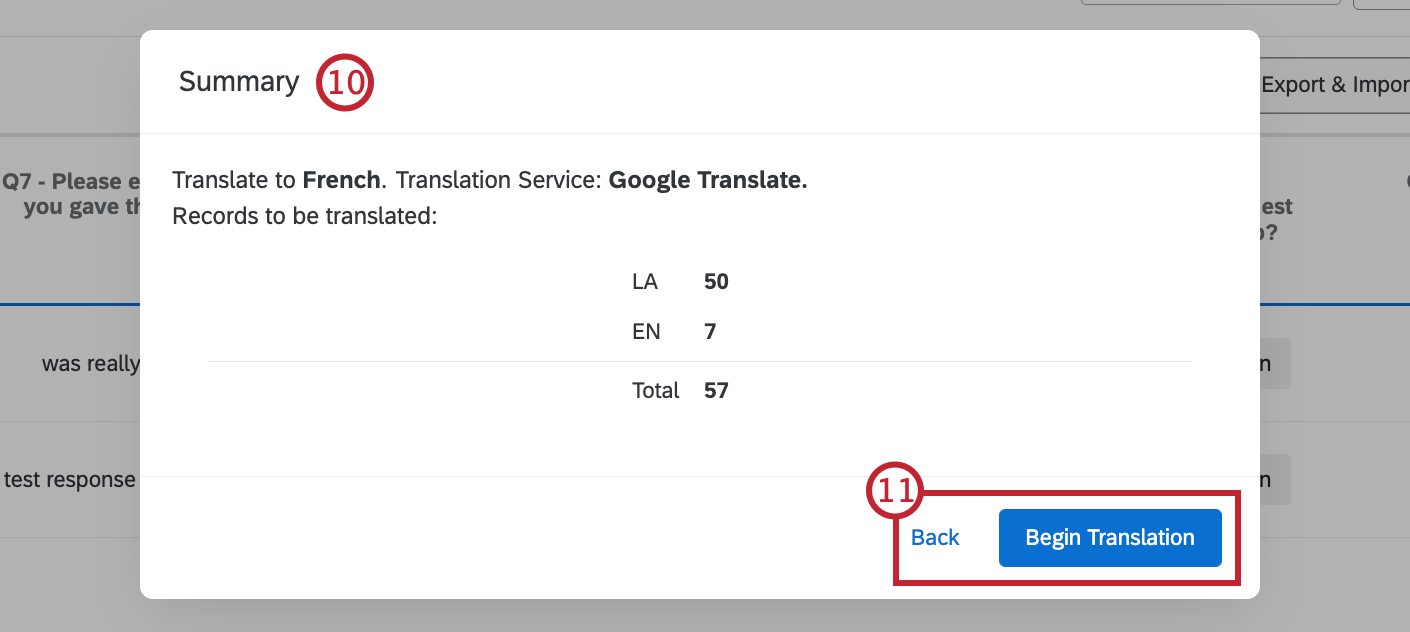
Task: Click the red numbered callout 11
Action: pos(893,490)
